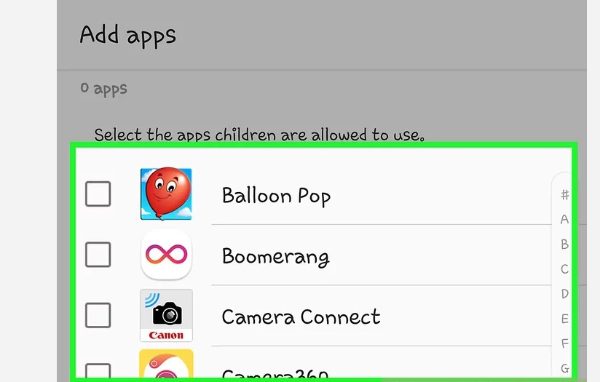
Task: Tap the Add apps title
Action: tap(128, 35)
